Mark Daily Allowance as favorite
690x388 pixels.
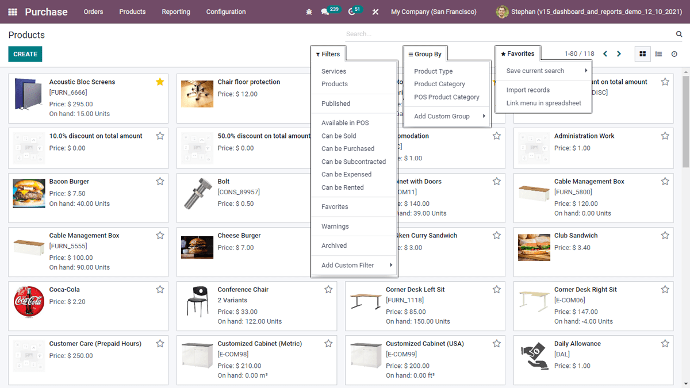(x=665, y=344)
